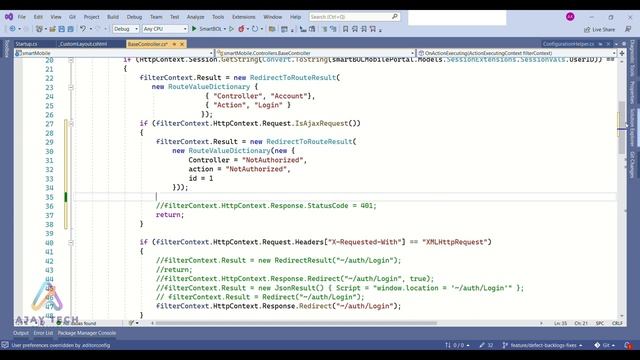This screenshot has width=640, height=360.
Task: Click the vertical scrollbar thumb of the editor
Action: coord(621,127)
